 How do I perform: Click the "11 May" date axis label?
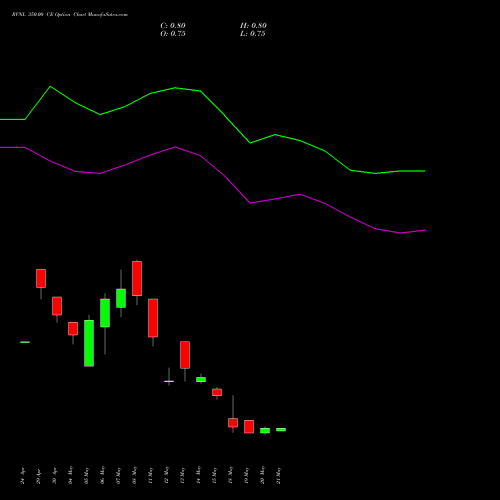pos(151,475)
